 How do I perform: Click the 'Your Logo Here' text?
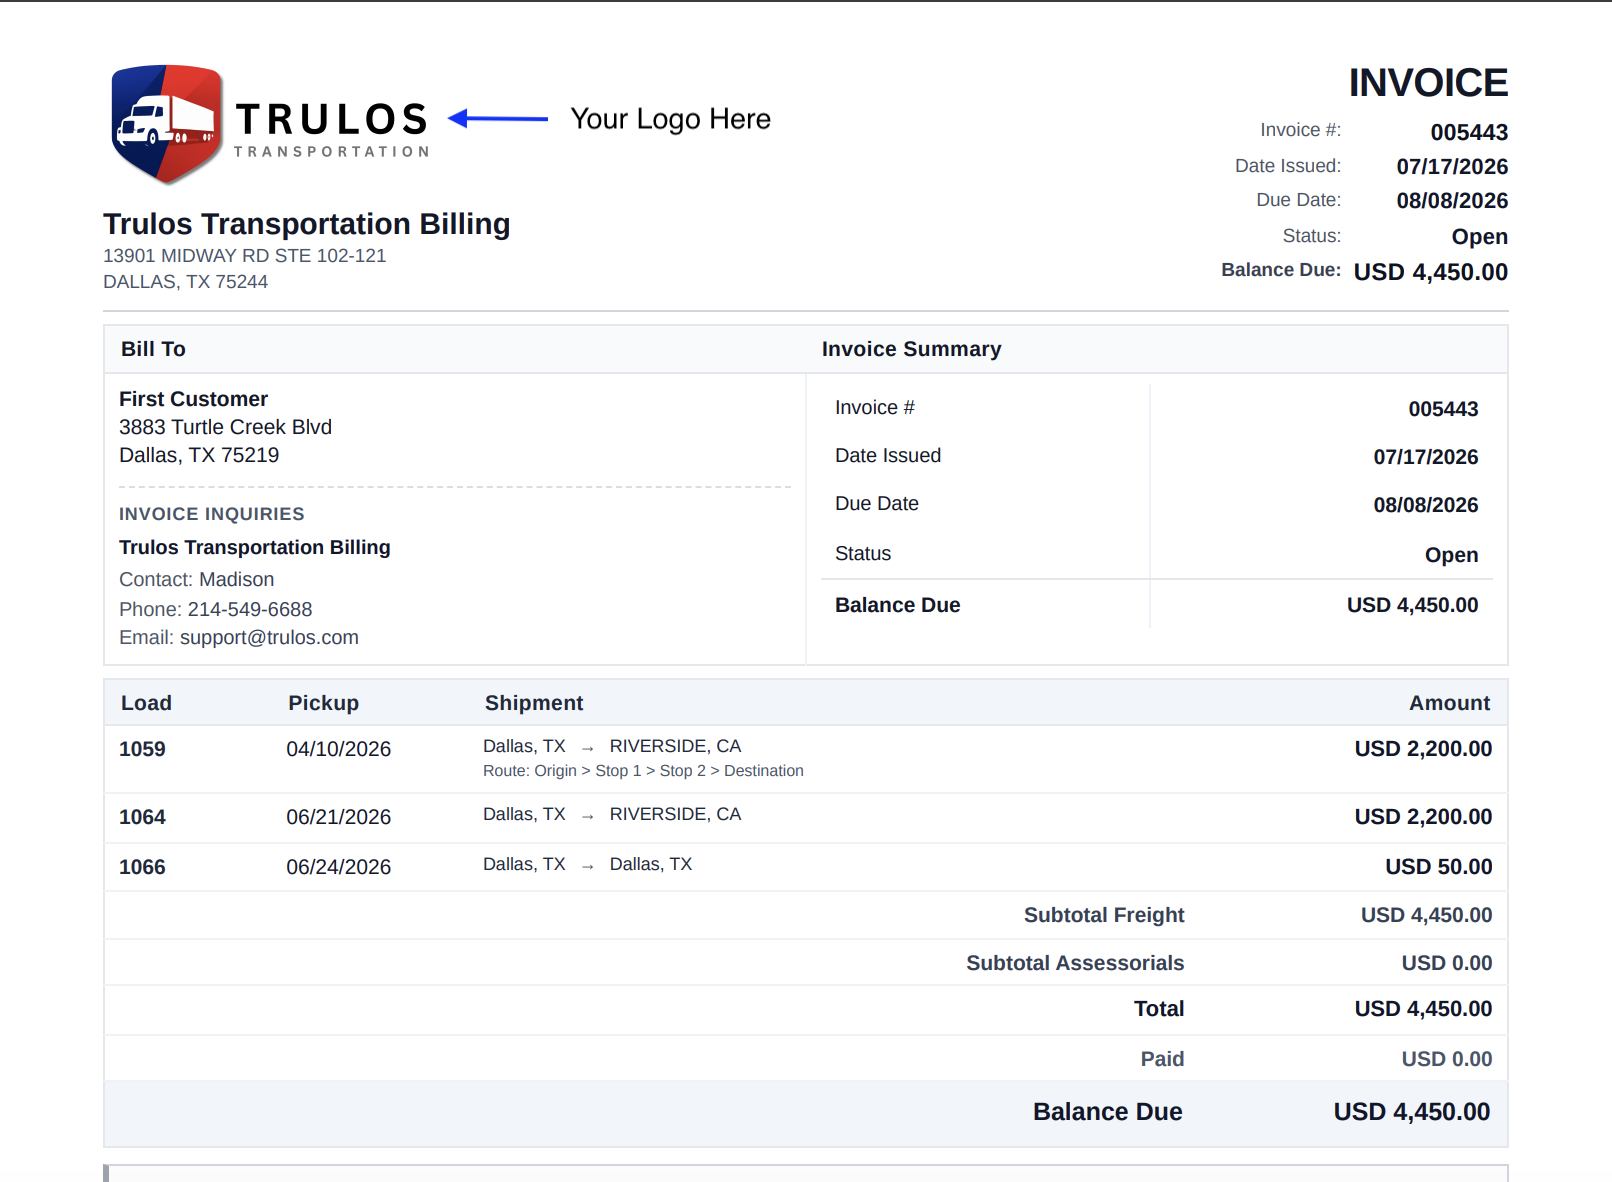pyautogui.click(x=670, y=119)
